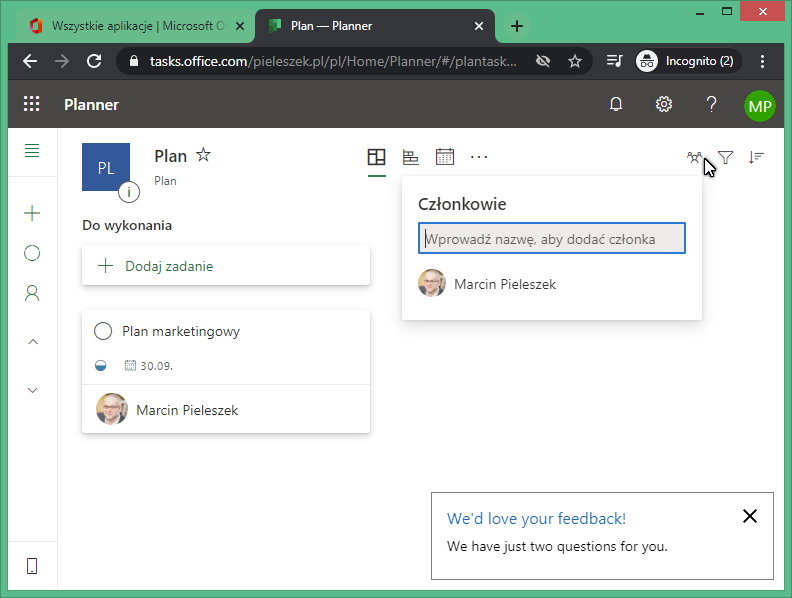This screenshot has height=598, width=792.
Task: Click the help question mark icon
Action: 711,104
